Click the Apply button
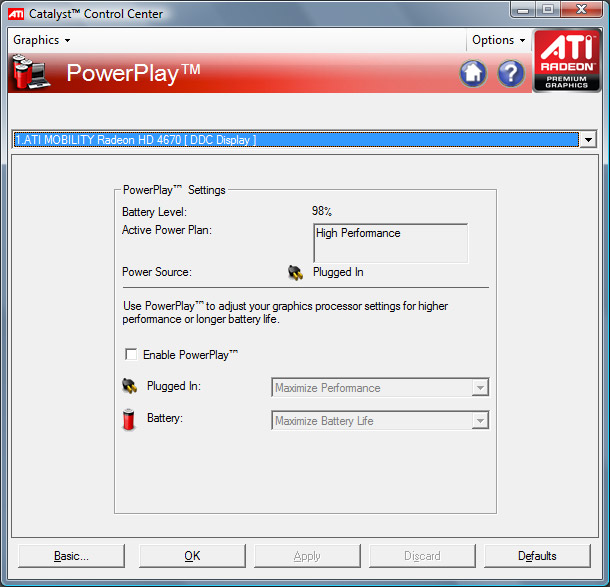 (x=307, y=556)
